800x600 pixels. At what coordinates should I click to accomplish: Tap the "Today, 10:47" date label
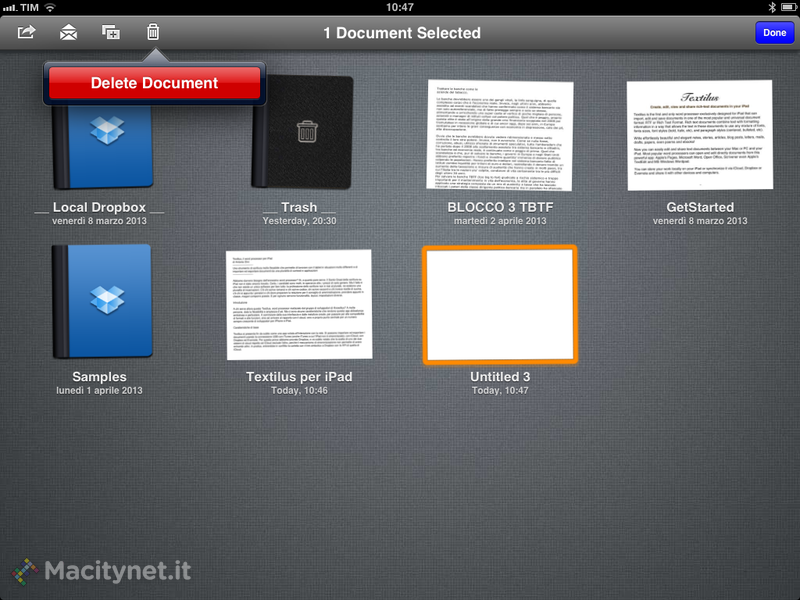500,390
